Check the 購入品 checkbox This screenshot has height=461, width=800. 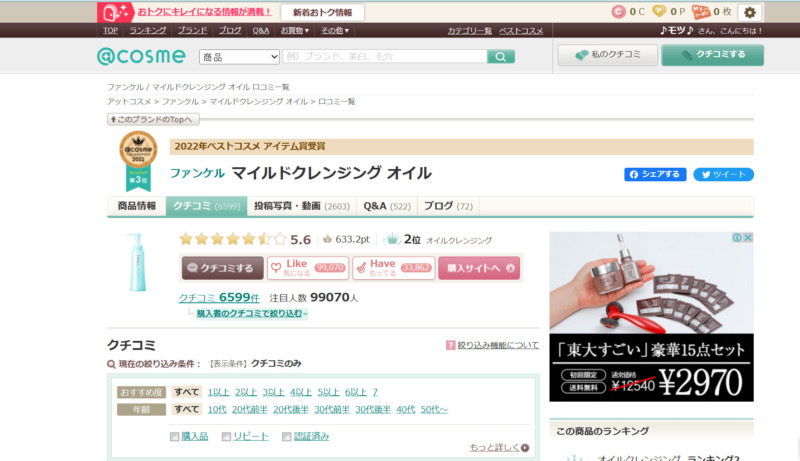tap(174, 437)
